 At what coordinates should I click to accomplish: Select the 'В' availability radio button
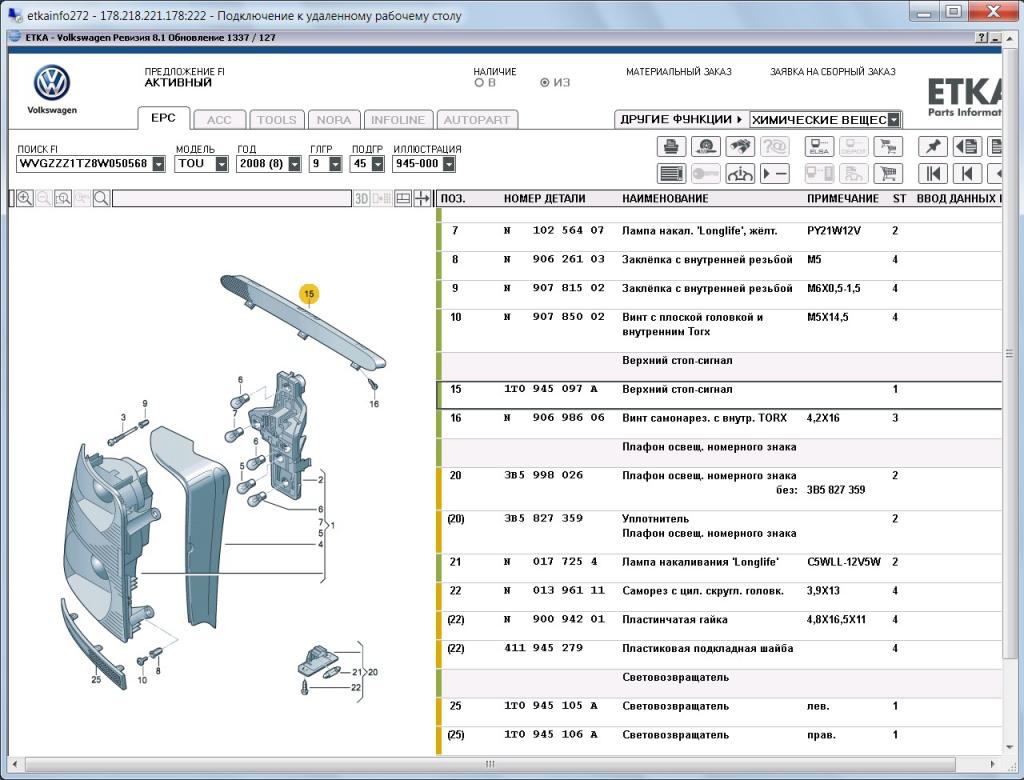(479, 83)
